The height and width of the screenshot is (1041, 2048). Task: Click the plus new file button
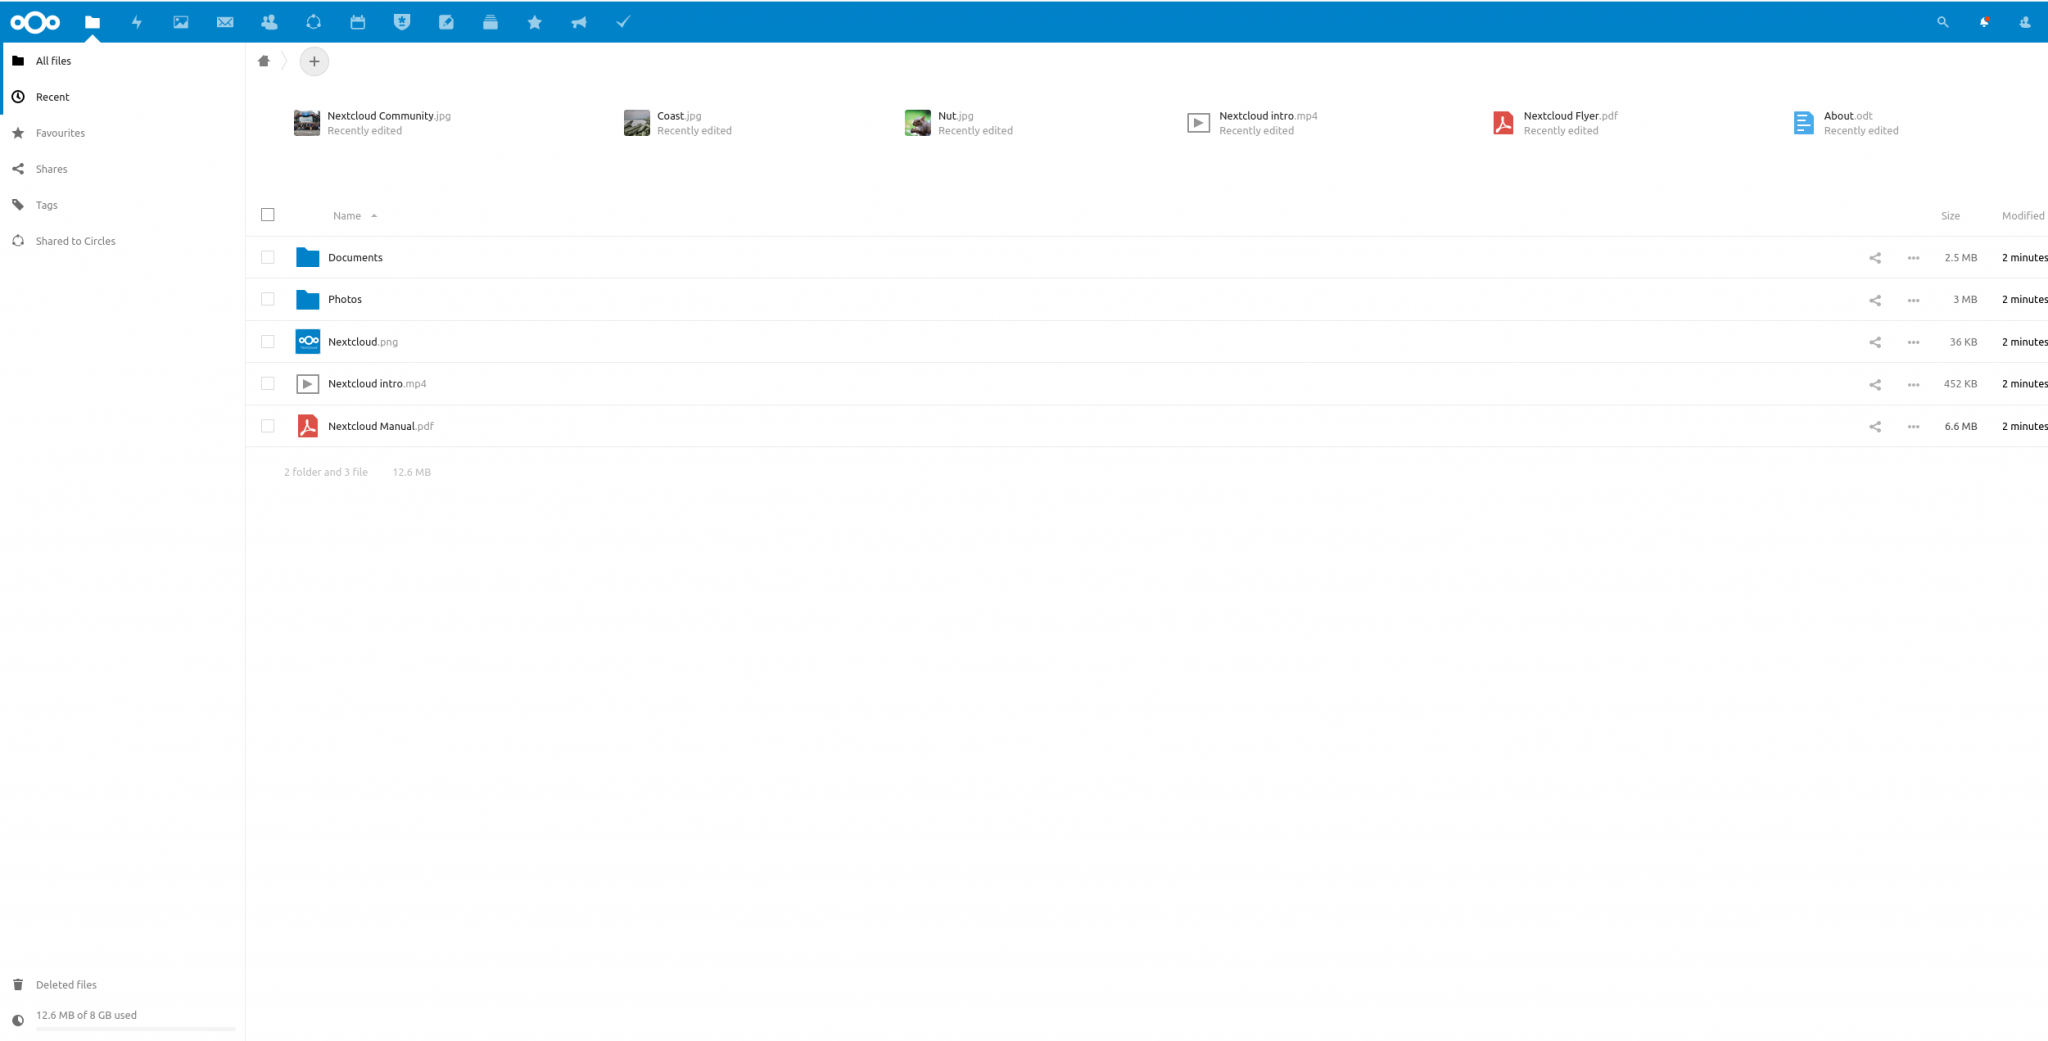tap(314, 61)
